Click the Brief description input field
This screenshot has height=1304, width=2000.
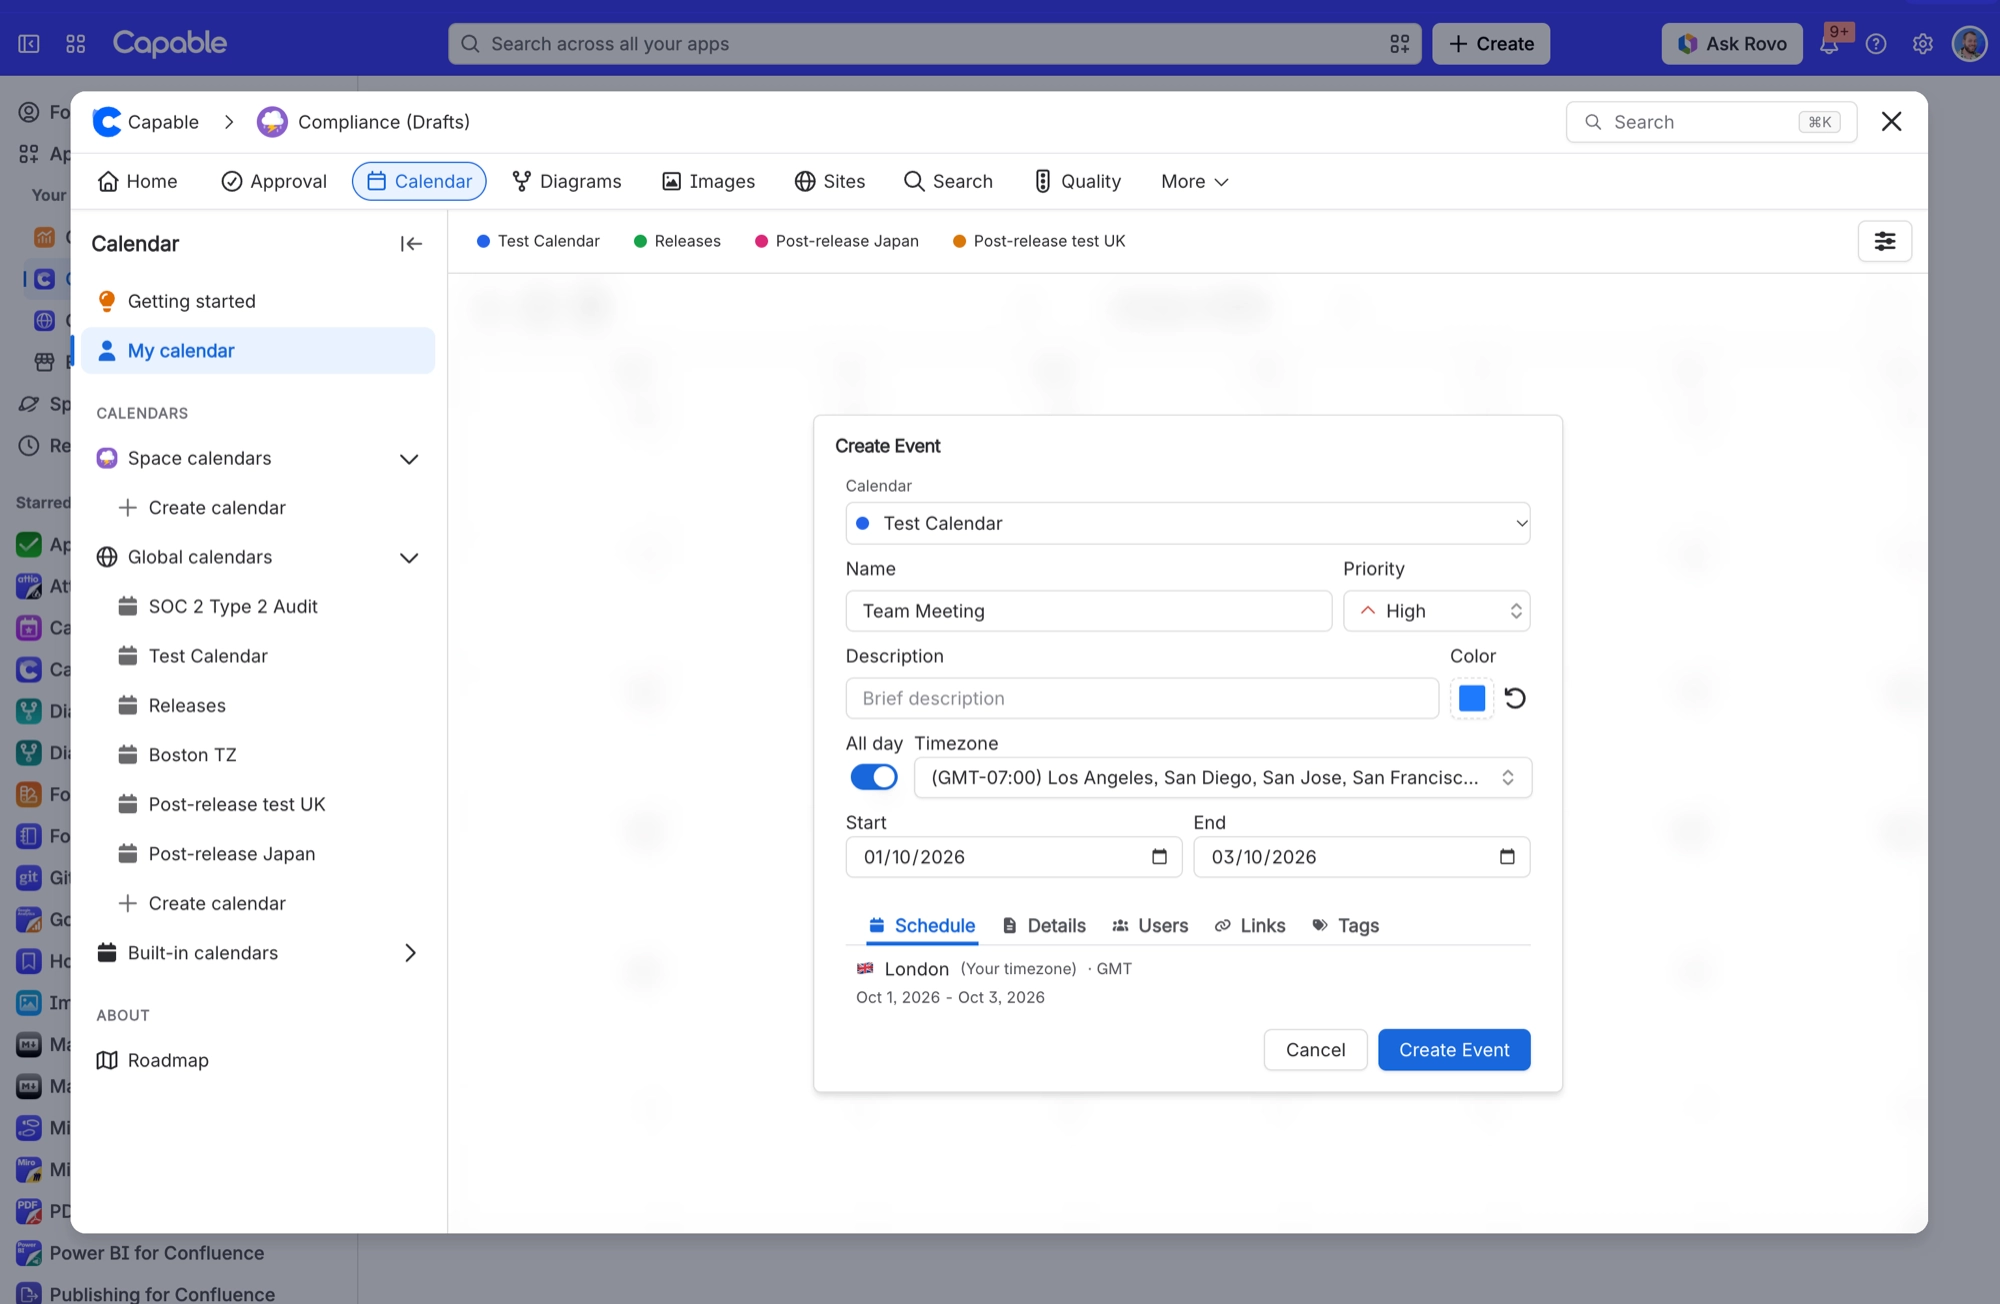1142,698
